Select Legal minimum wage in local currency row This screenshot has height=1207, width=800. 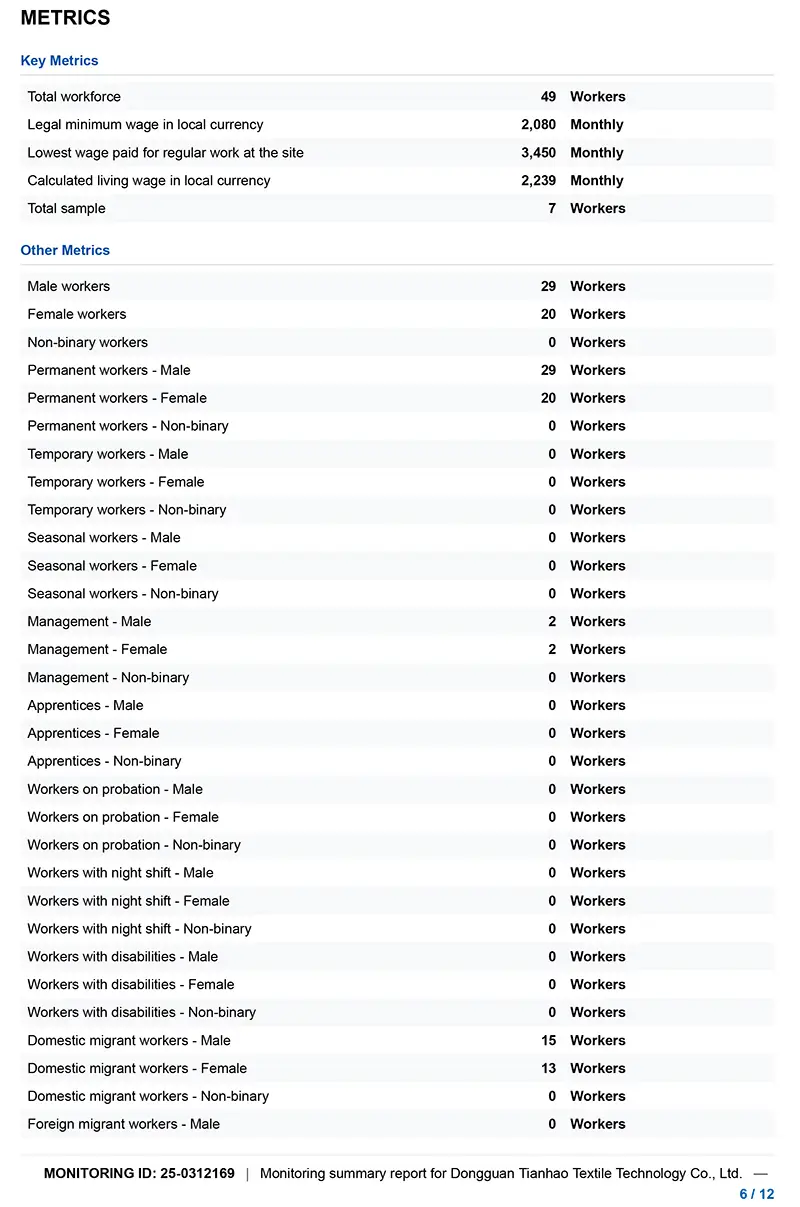click(x=397, y=125)
